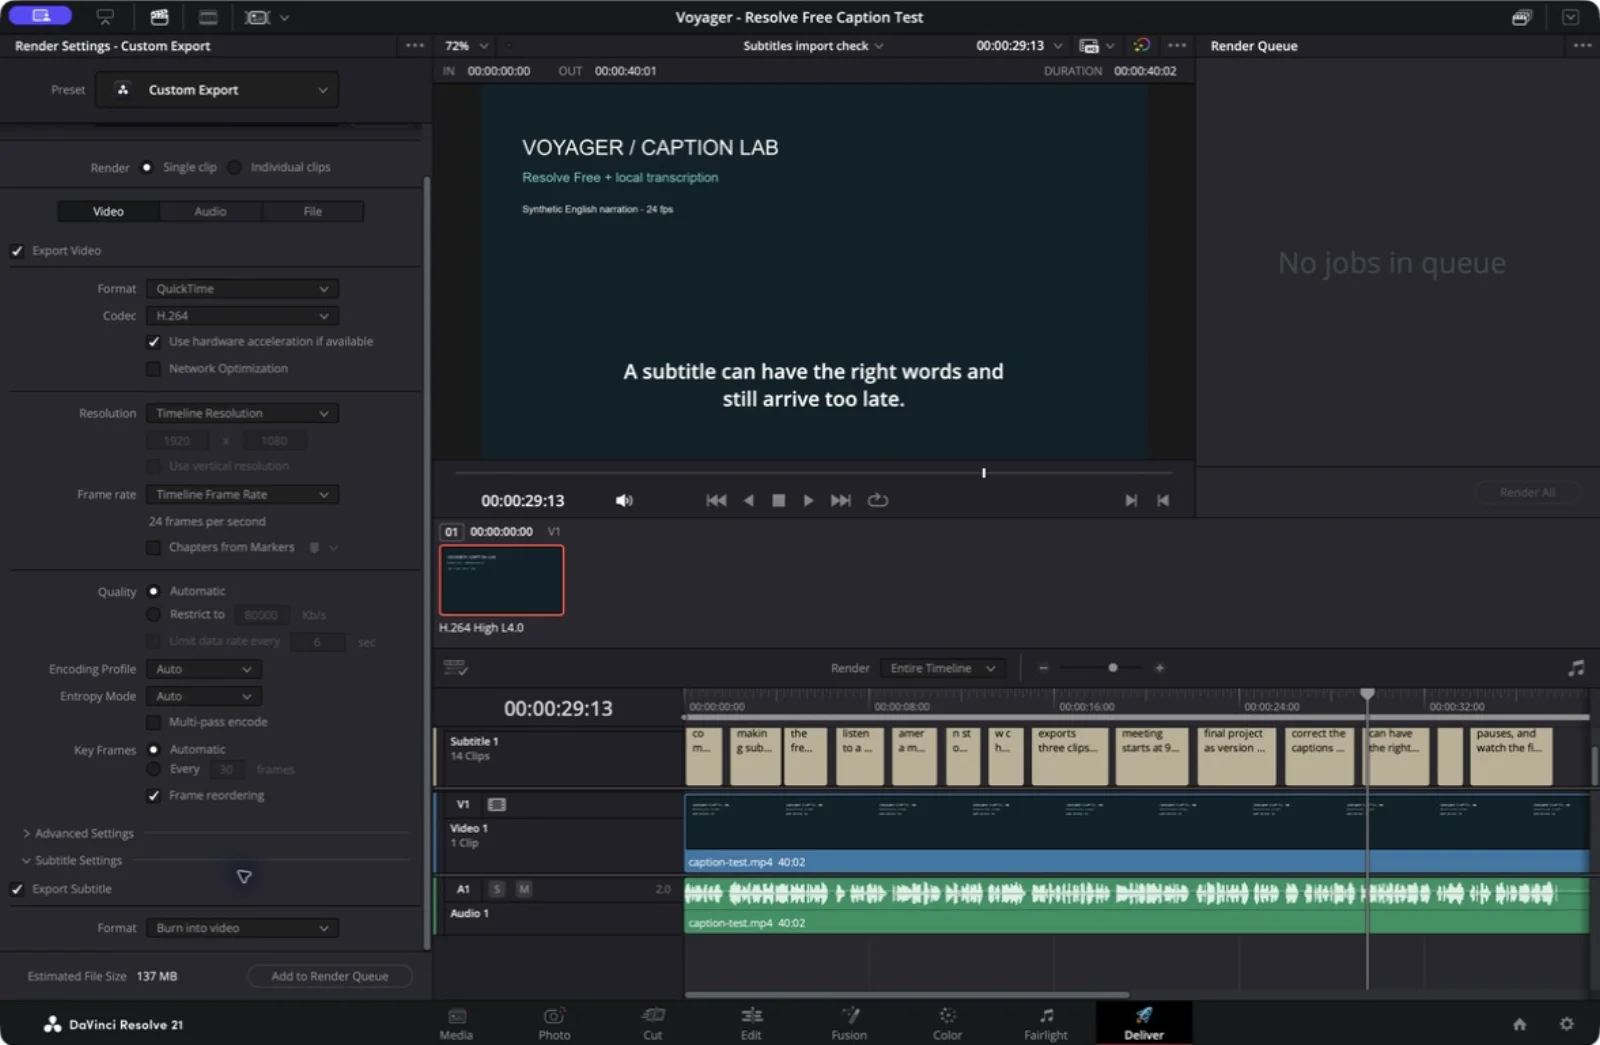
Task: Toggle the Clips view clapperboard icon
Action: click(159, 17)
